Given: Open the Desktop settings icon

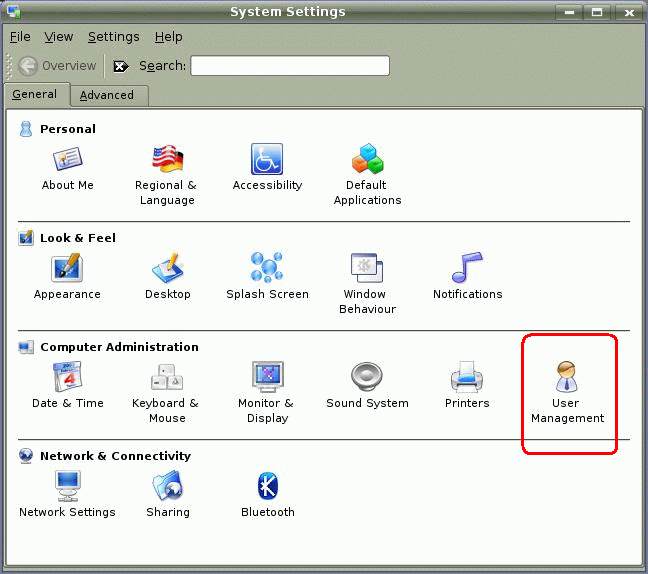Looking at the screenshot, I should (167, 269).
